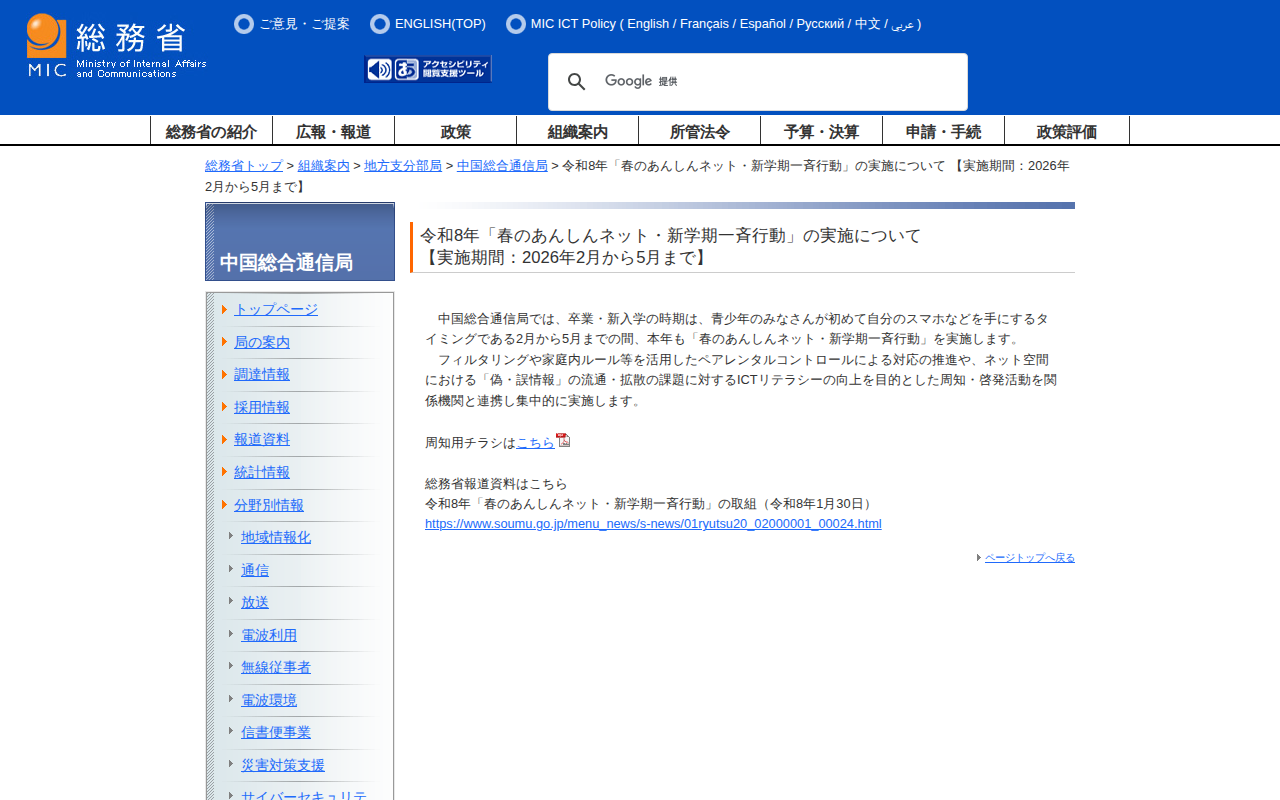This screenshot has width=1280, height=800.
Task: Open the こちら flyer link
Action: pos(535,442)
